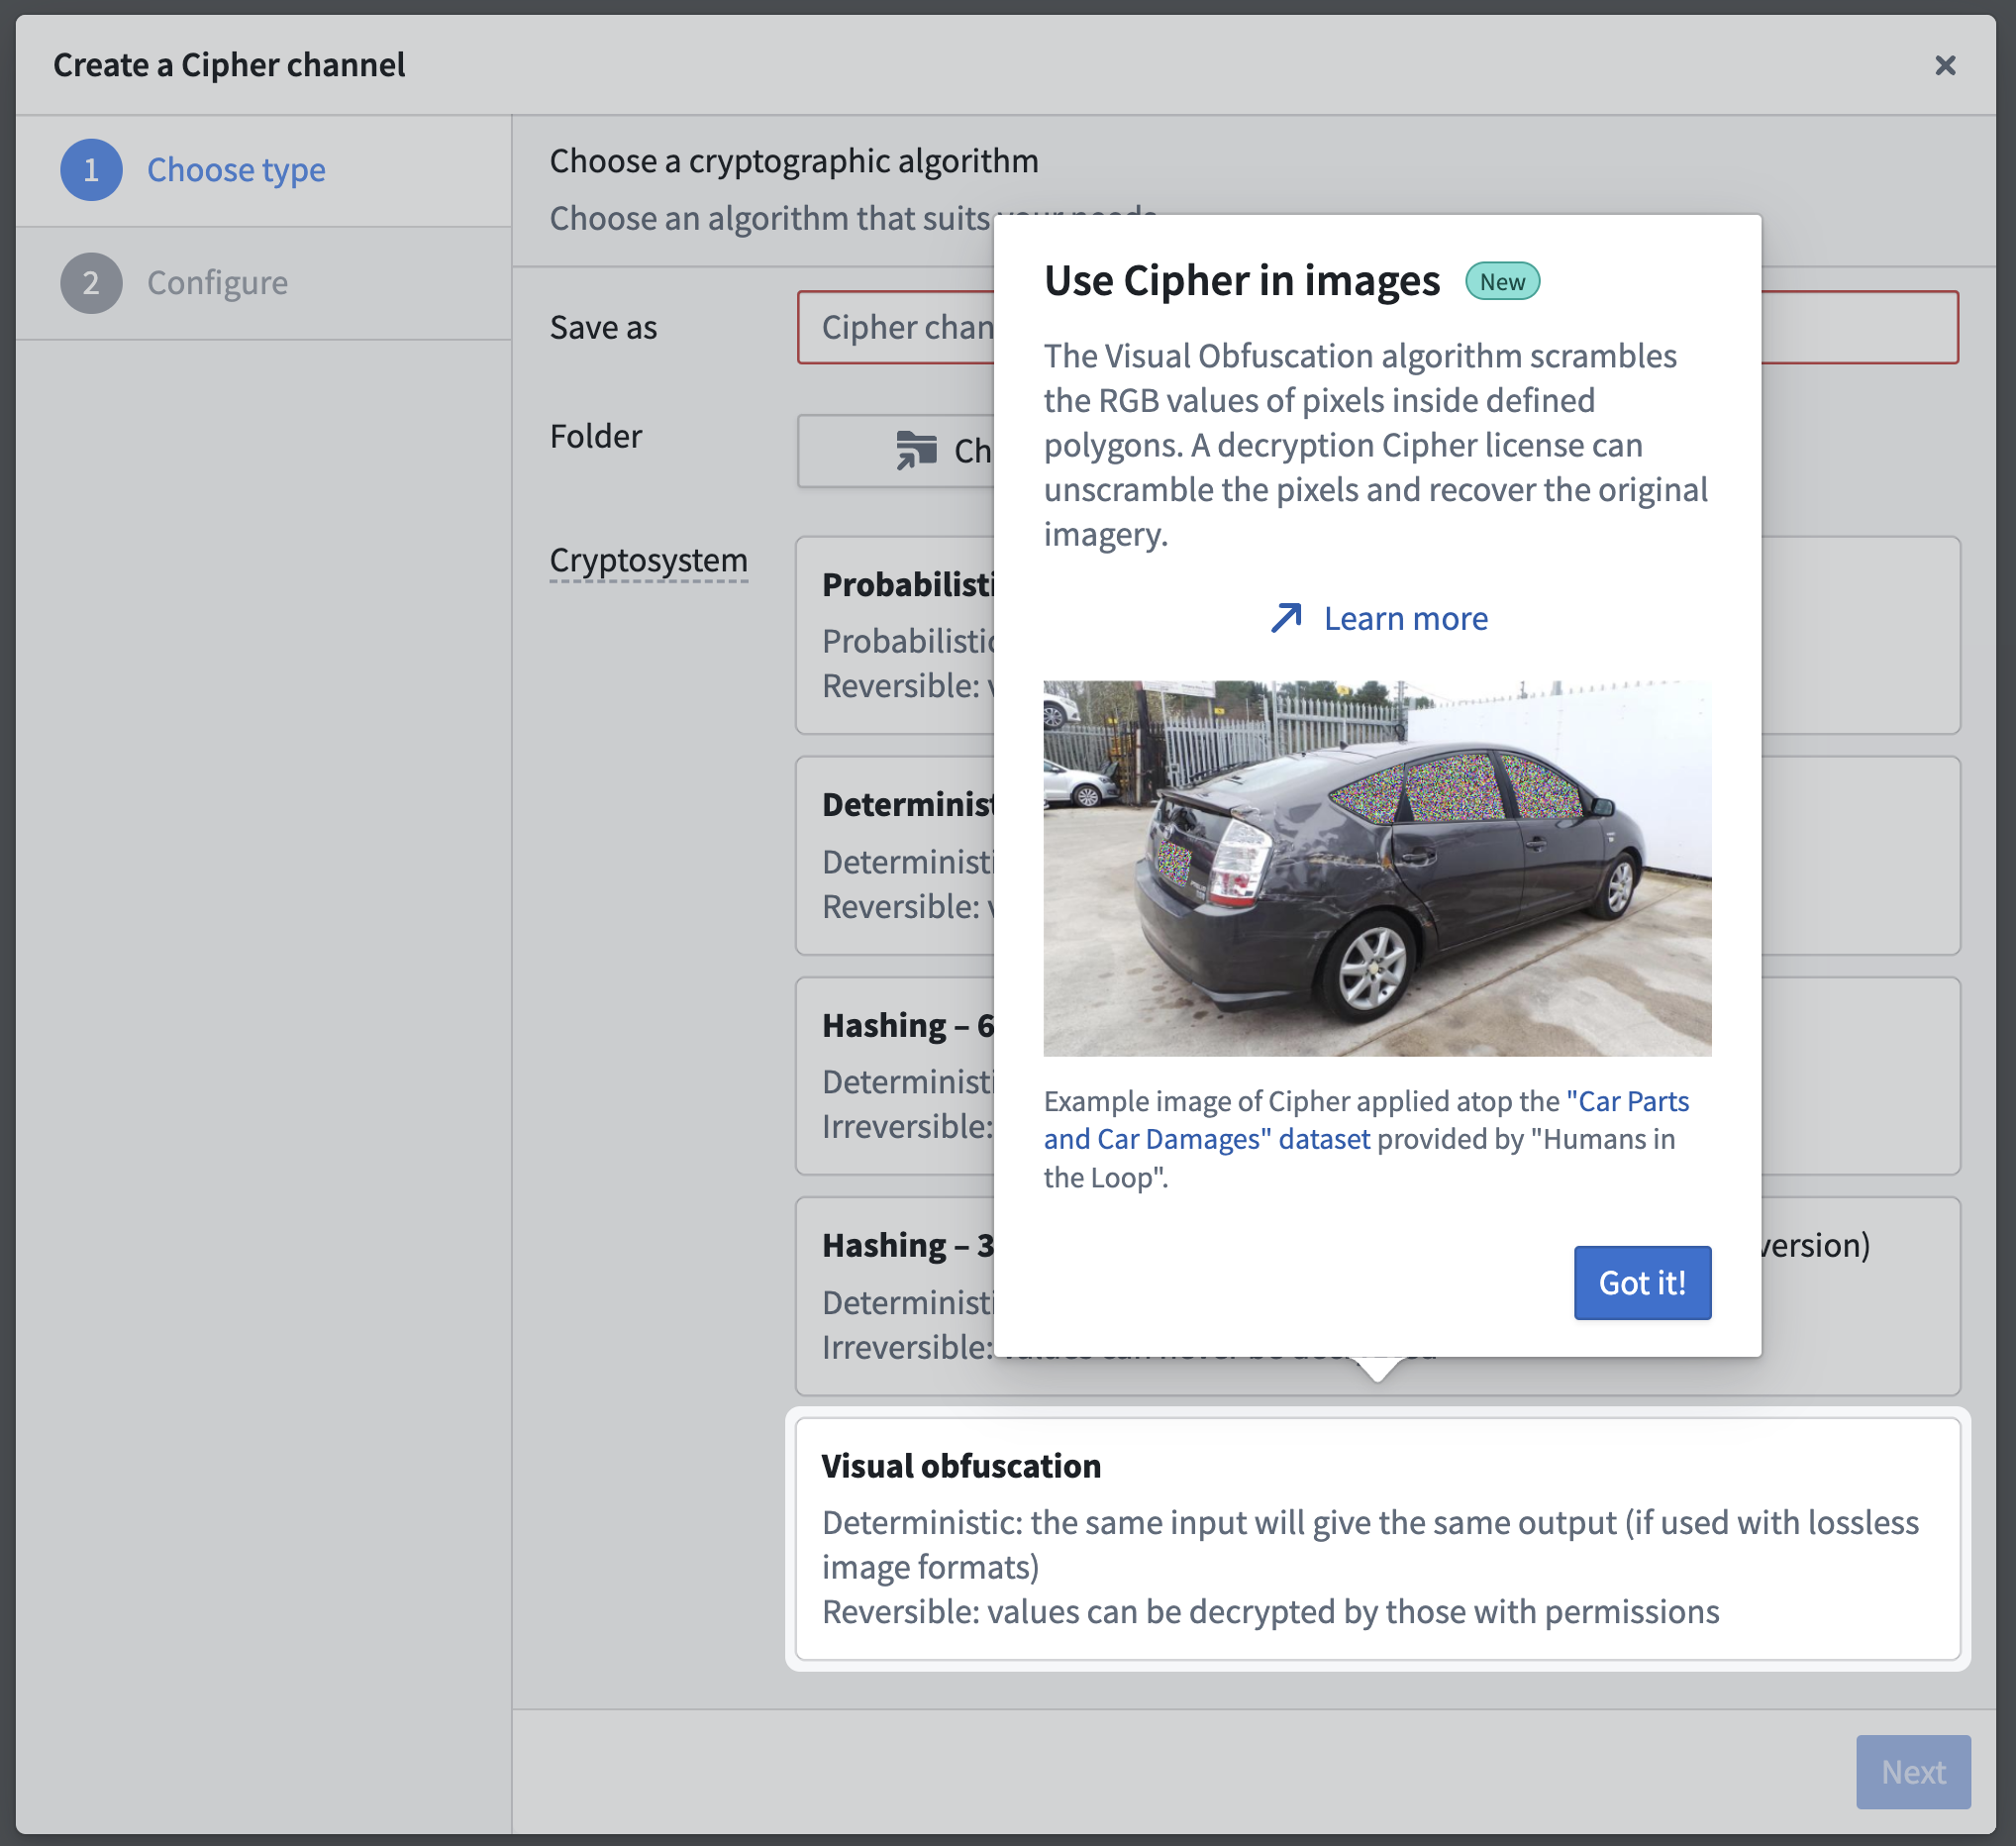
Task: Click the step 2 number circle icon
Action: click(x=91, y=283)
